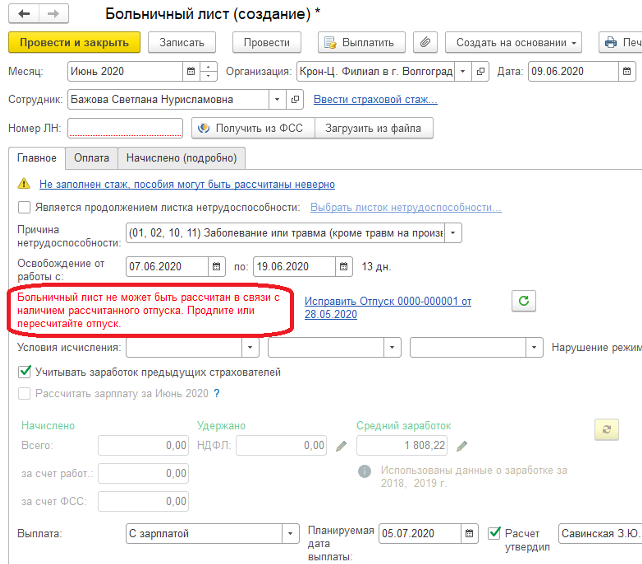Click the Дата field 09.06.2020
Image resolution: width=642 pixels, height=564 pixels.
coord(573,71)
